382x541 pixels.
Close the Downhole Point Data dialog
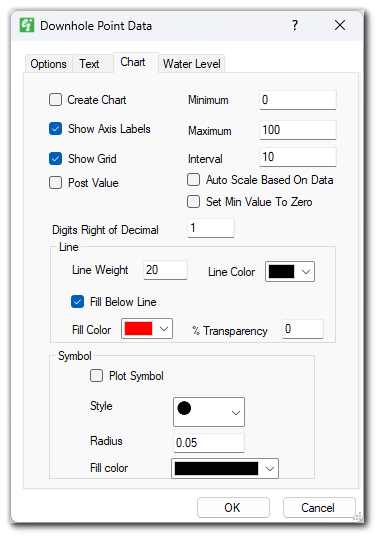pos(340,25)
